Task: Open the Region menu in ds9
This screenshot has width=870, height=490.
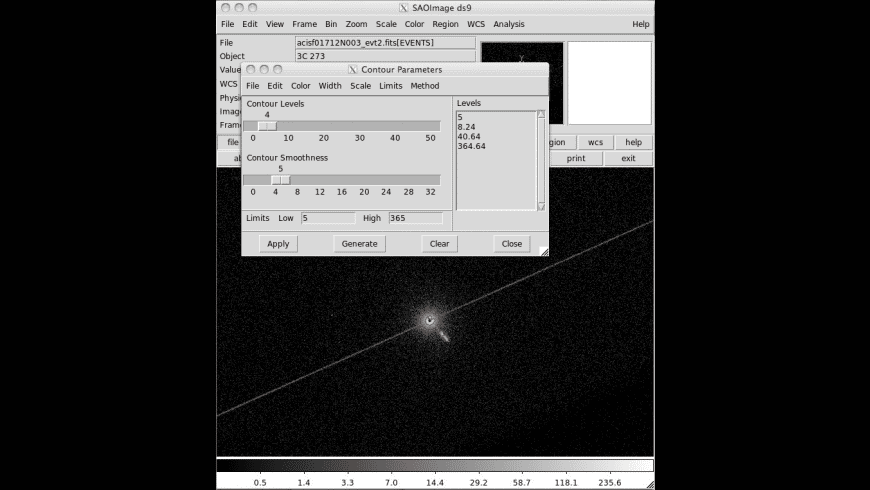Action: point(446,24)
